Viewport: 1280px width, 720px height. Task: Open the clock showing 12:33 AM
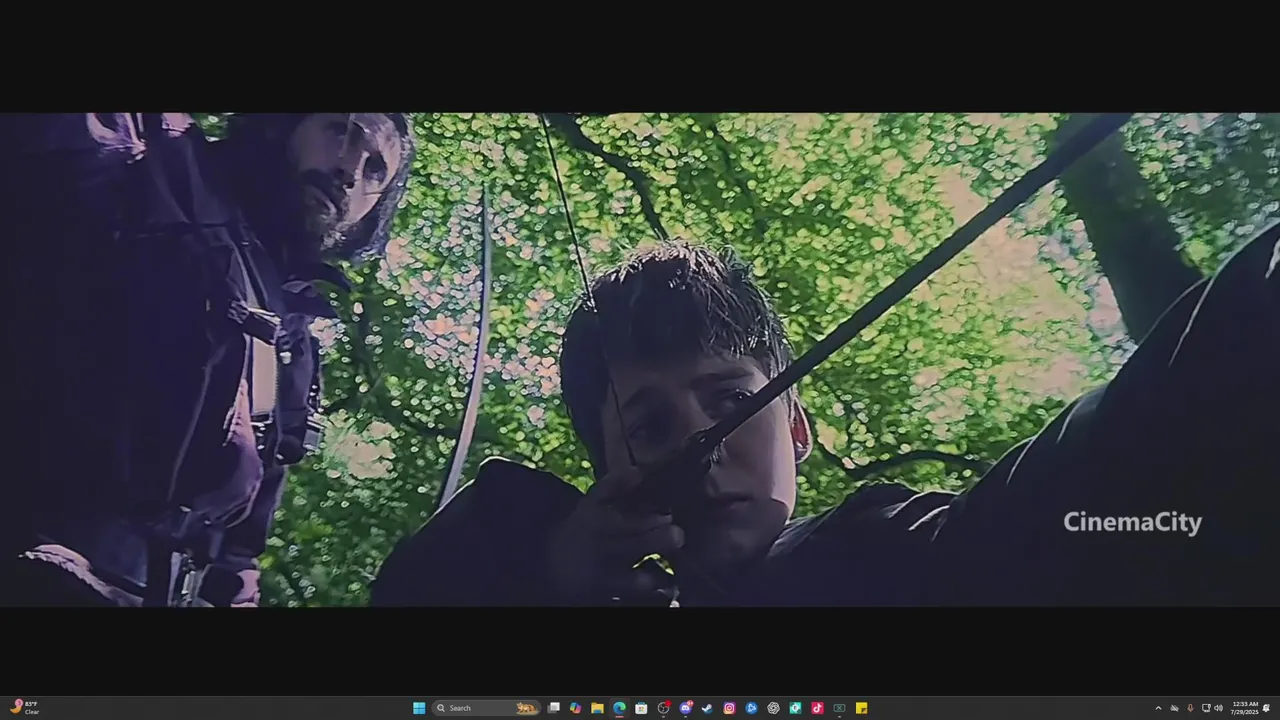pos(1245,708)
